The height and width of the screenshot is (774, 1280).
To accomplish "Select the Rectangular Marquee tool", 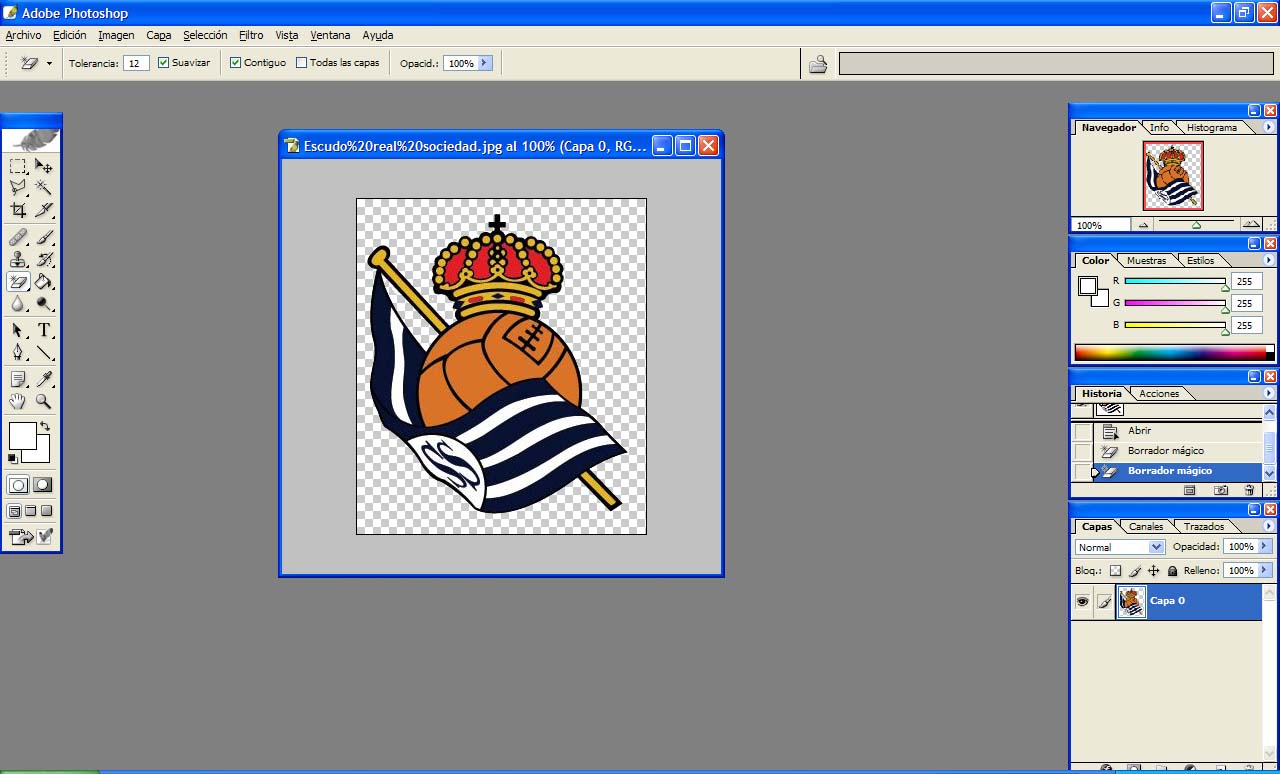I will tap(18, 166).
